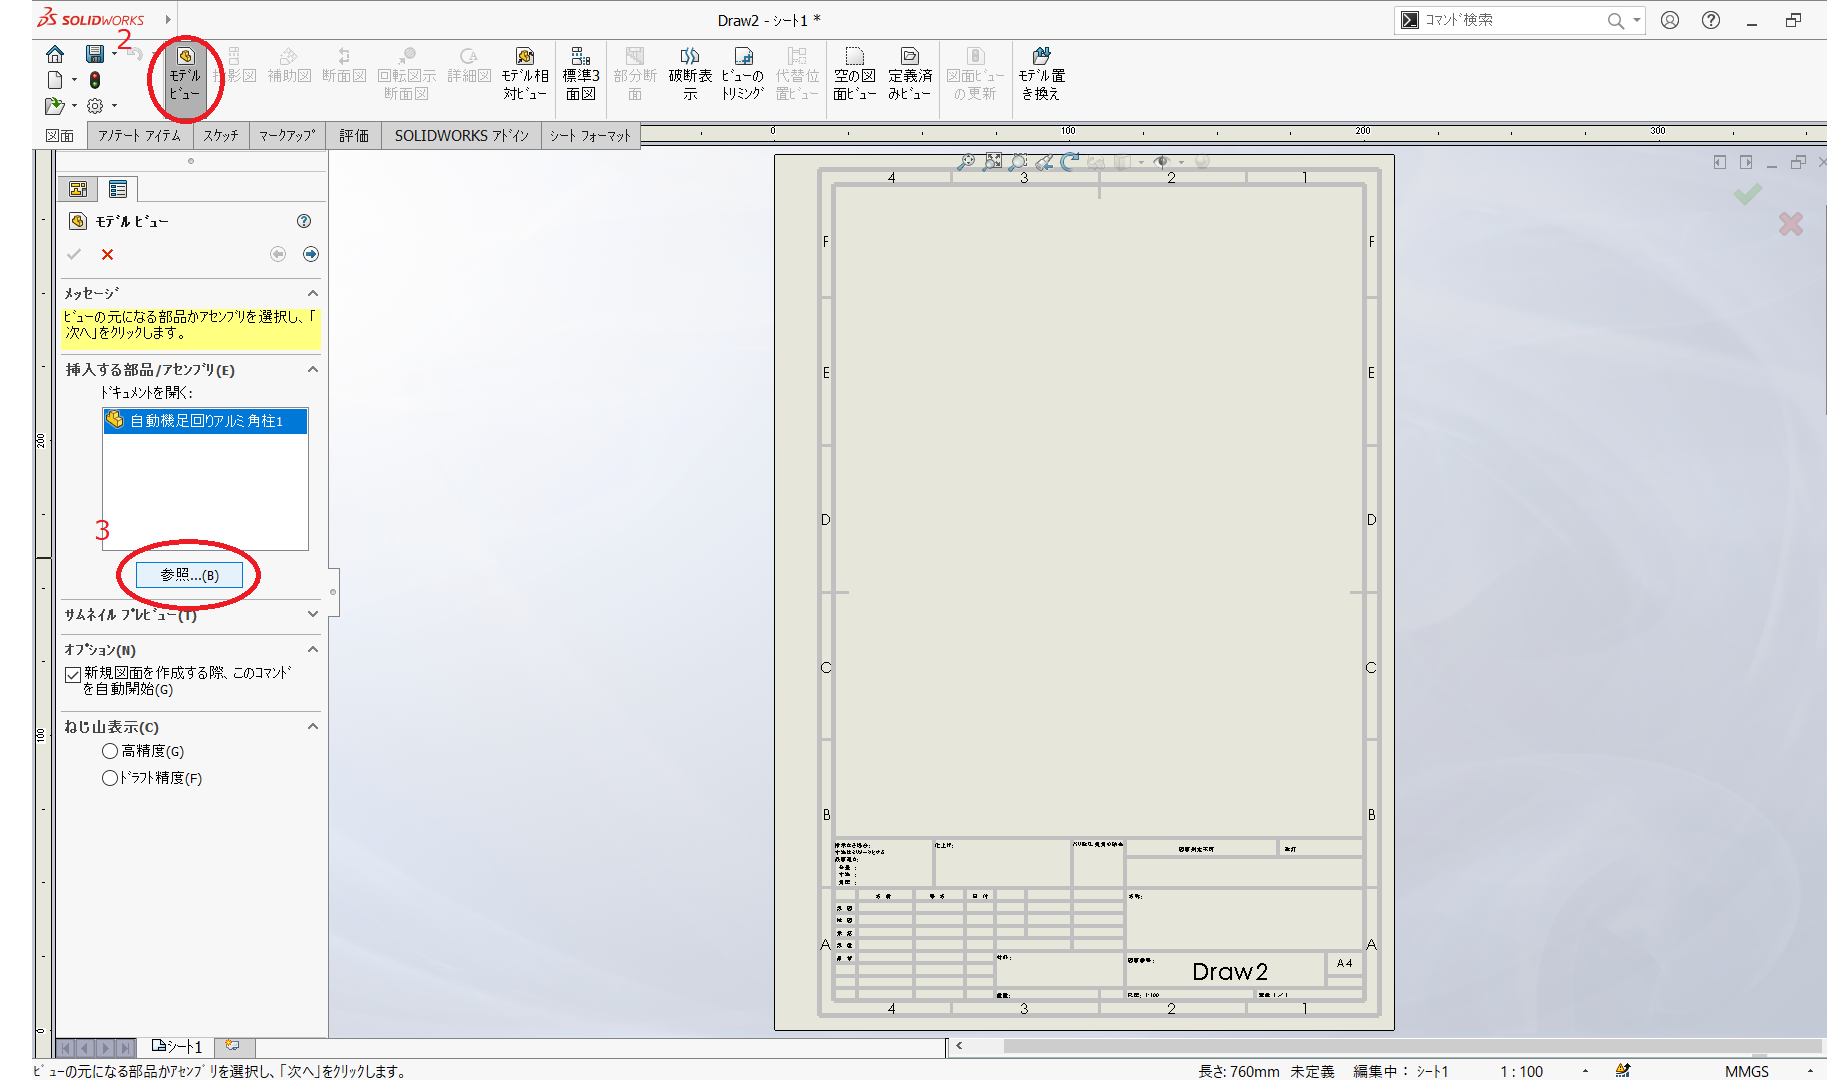
Task: Insert 空の図面ビュー empty view
Action: (855, 75)
